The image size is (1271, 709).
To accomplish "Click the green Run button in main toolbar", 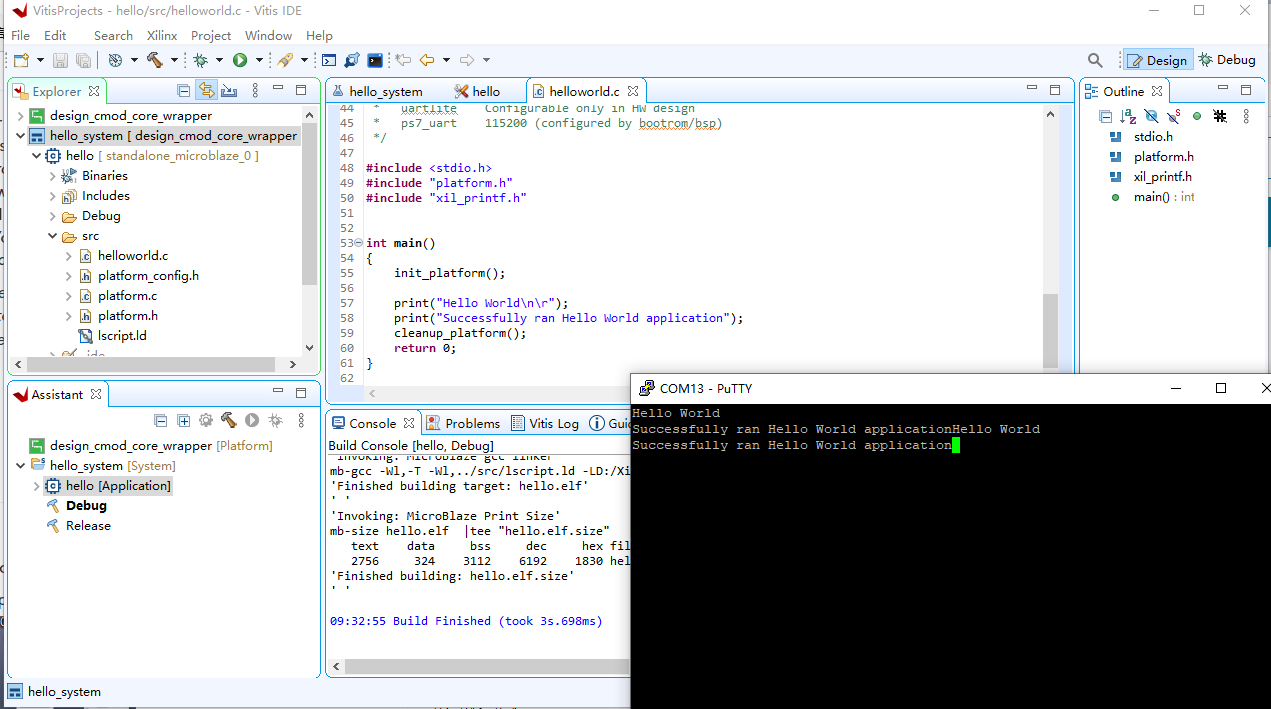I will click(x=240, y=60).
